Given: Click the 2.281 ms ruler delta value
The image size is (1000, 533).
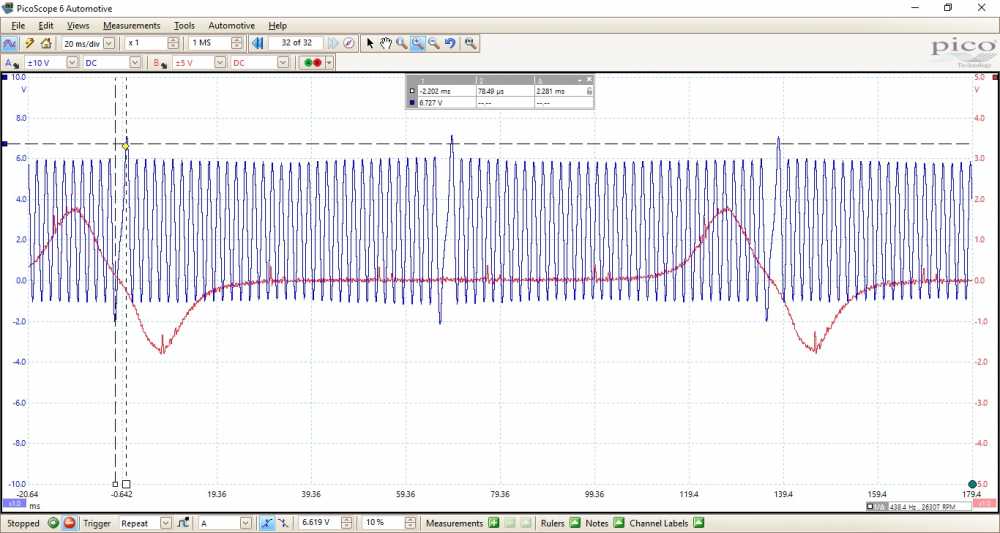Looking at the screenshot, I should coord(550,91).
